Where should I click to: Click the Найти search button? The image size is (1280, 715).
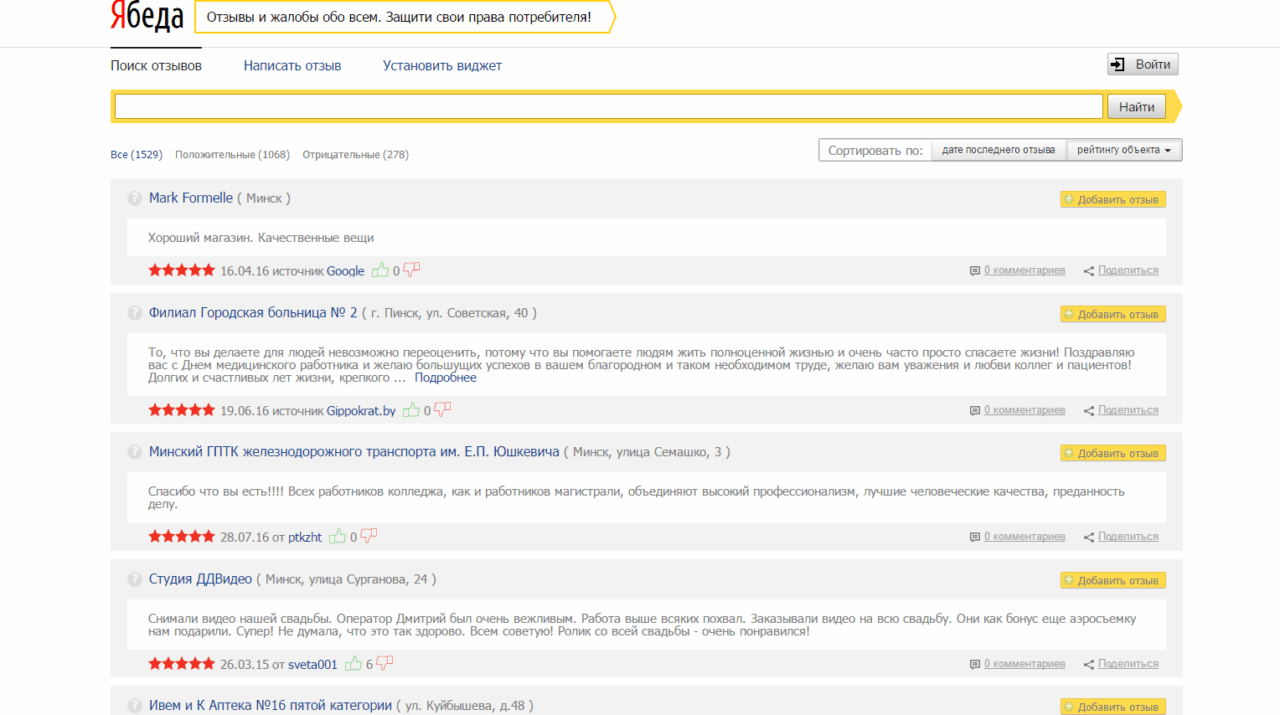coord(1136,107)
